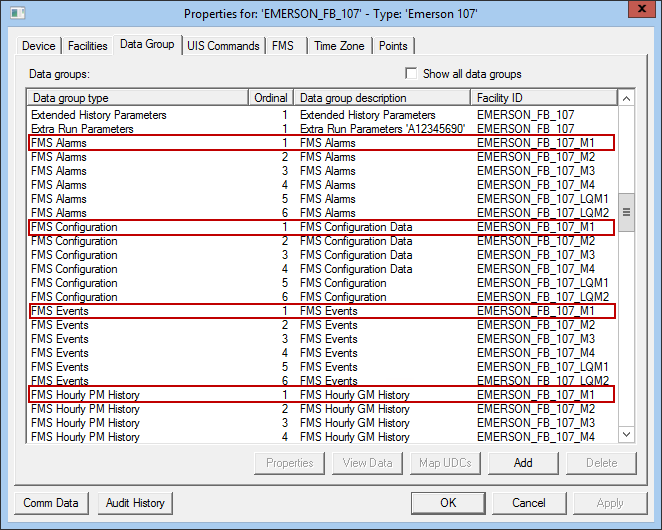
Task: Switch to the UIS Commands tab
Action: click(223, 46)
